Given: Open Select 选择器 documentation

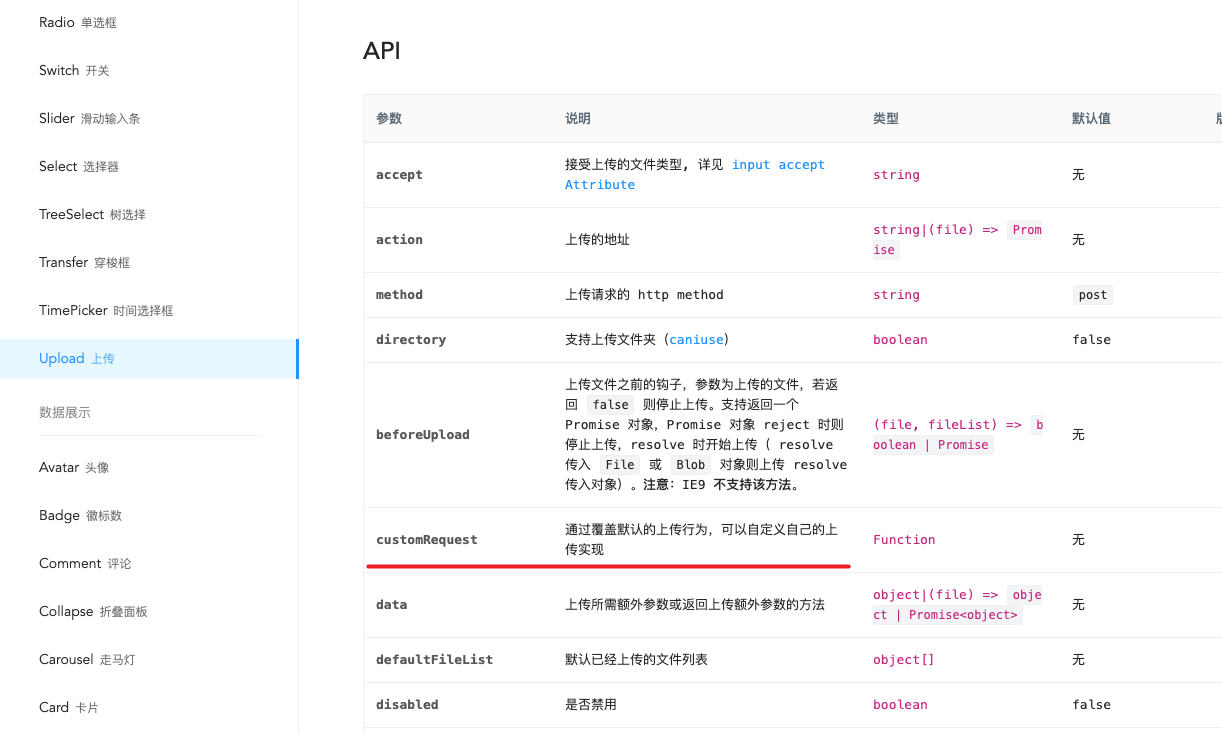Looking at the screenshot, I should click(149, 166).
